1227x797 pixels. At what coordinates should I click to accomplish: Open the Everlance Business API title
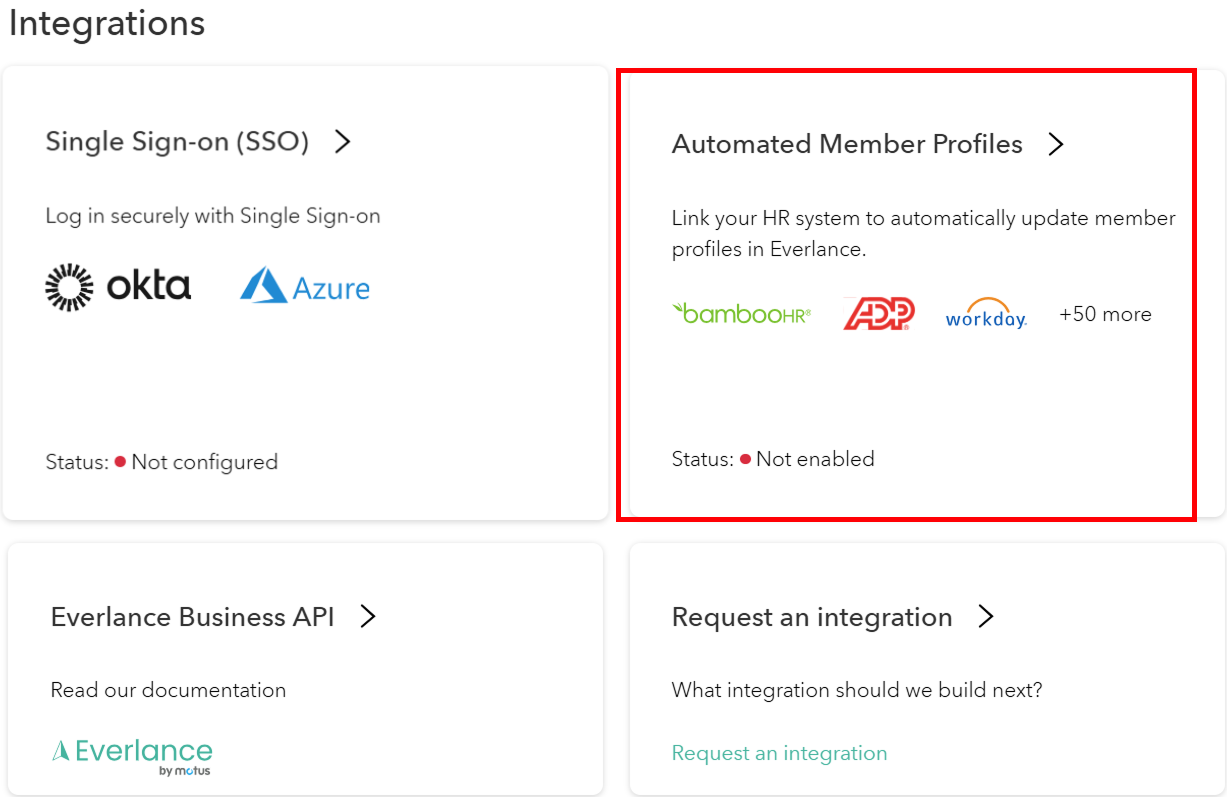(x=192, y=617)
